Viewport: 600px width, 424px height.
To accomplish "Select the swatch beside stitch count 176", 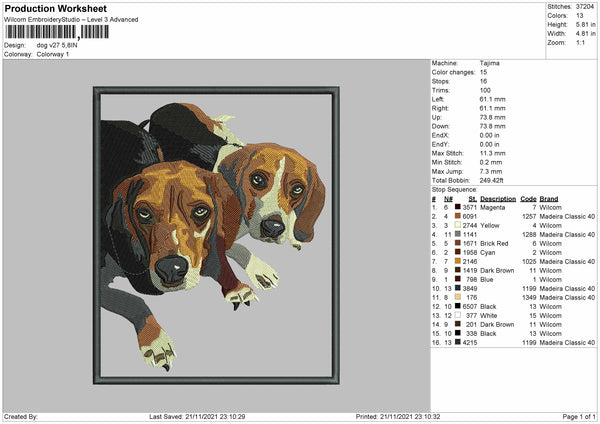I will (457, 297).
